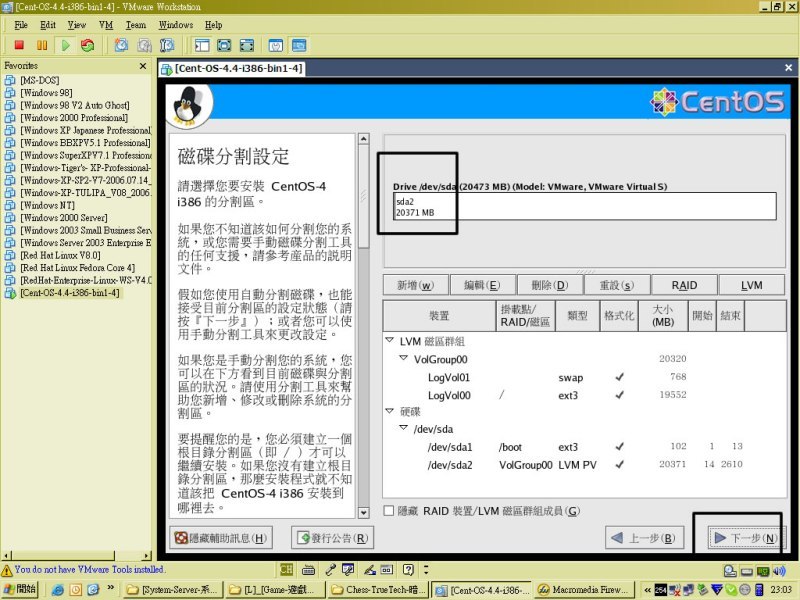Toggle the sidebar display toolbar icon
The image size is (800, 600).
point(202,45)
